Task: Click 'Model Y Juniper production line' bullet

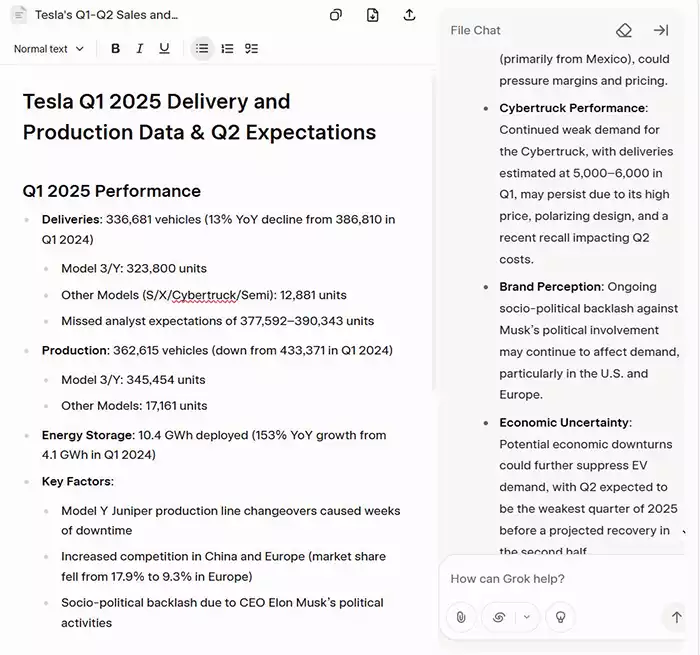Action: click(x=231, y=521)
